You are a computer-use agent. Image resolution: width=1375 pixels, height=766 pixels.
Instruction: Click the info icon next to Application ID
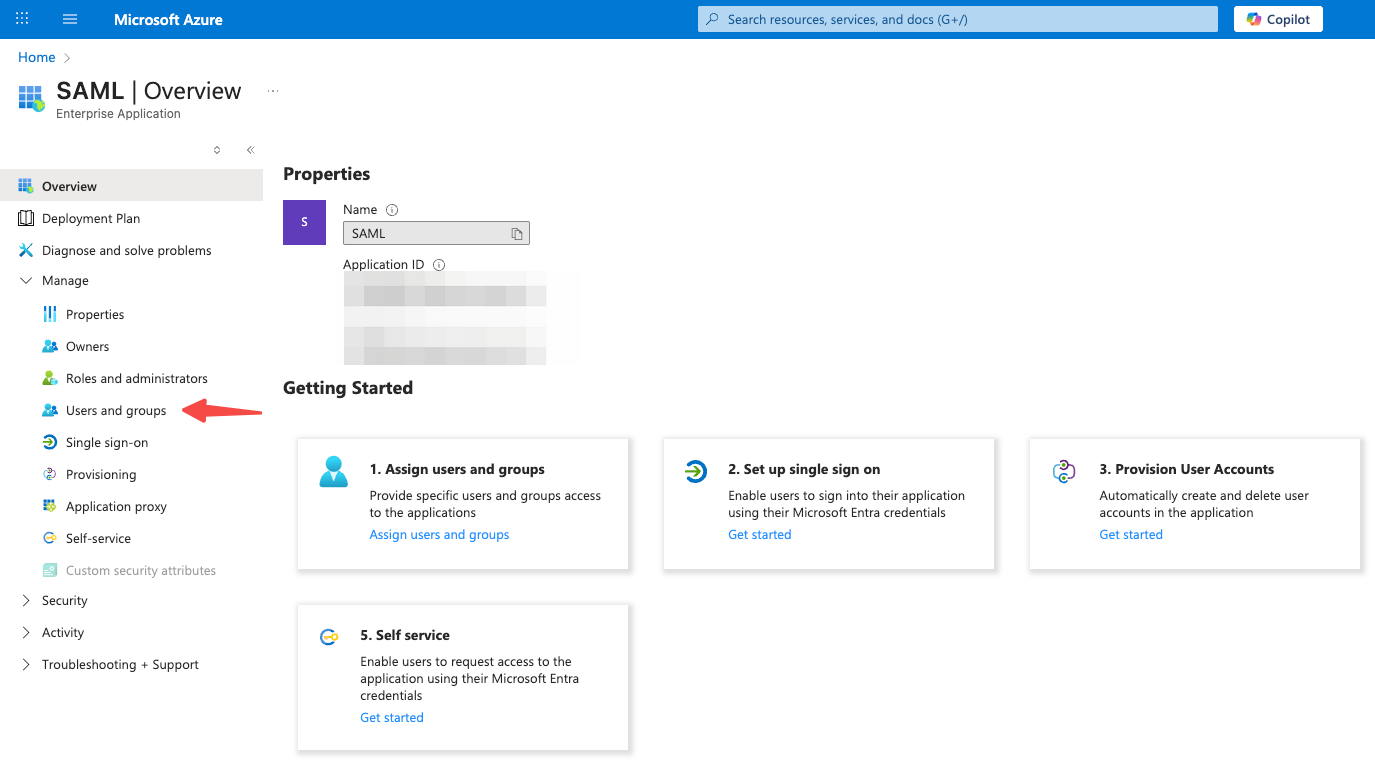coord(438,264)
